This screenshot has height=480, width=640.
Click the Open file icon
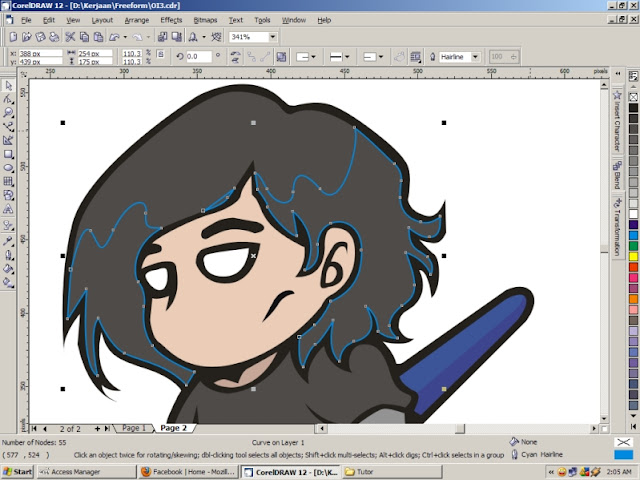27,37
